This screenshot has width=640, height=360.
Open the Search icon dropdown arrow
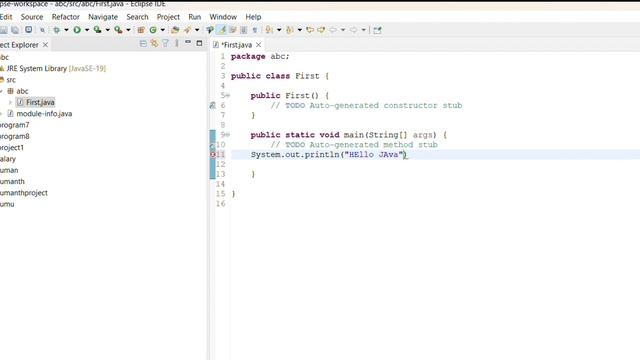point(197,30)
